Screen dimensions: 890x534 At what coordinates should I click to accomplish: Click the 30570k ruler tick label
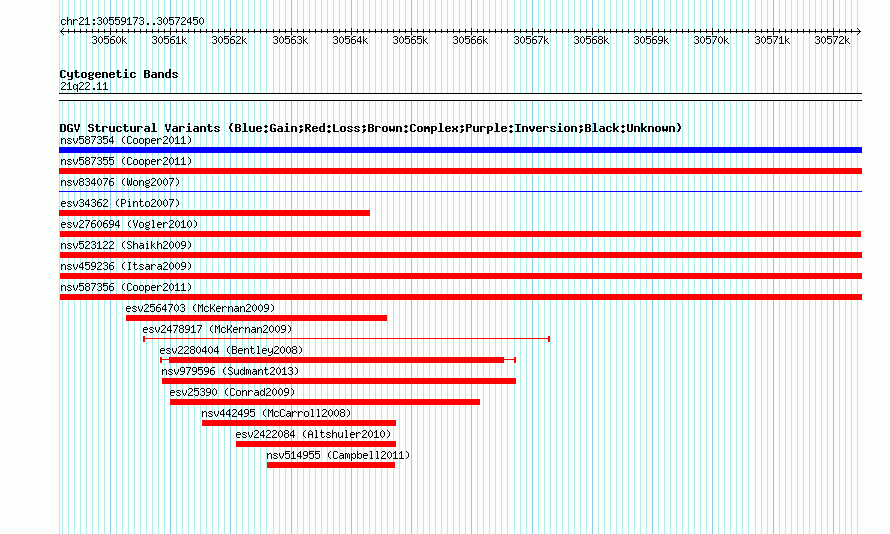711,40
